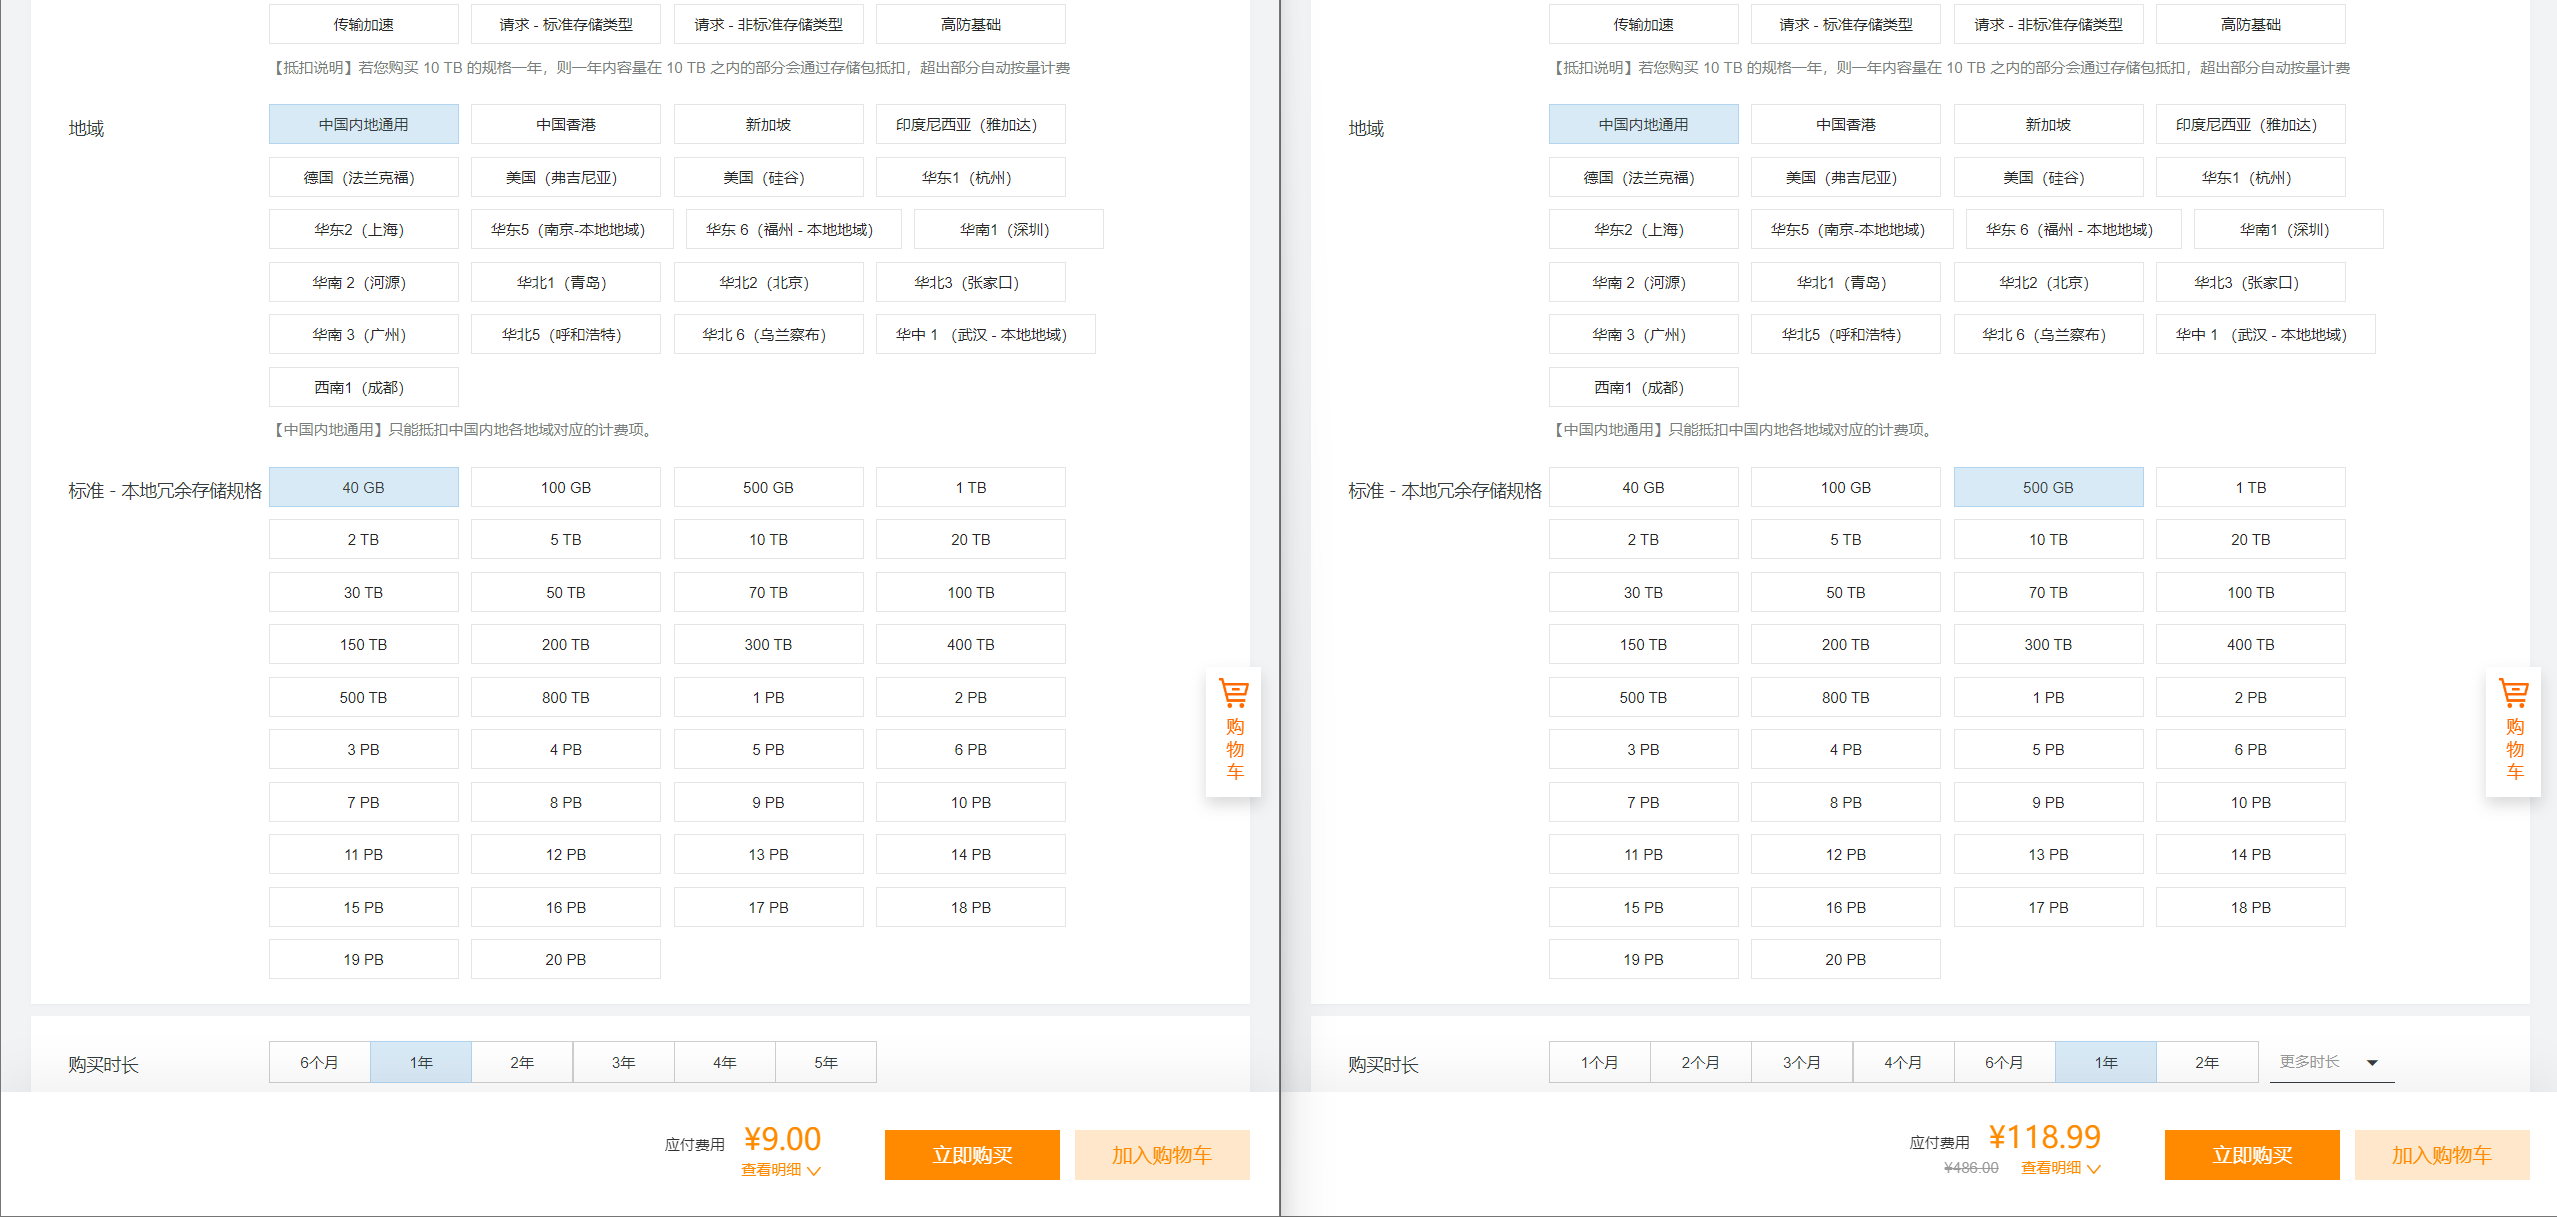Select 中国香港 region in left panel
This screenshot has width=2557, height=1217.
[565, 125]
